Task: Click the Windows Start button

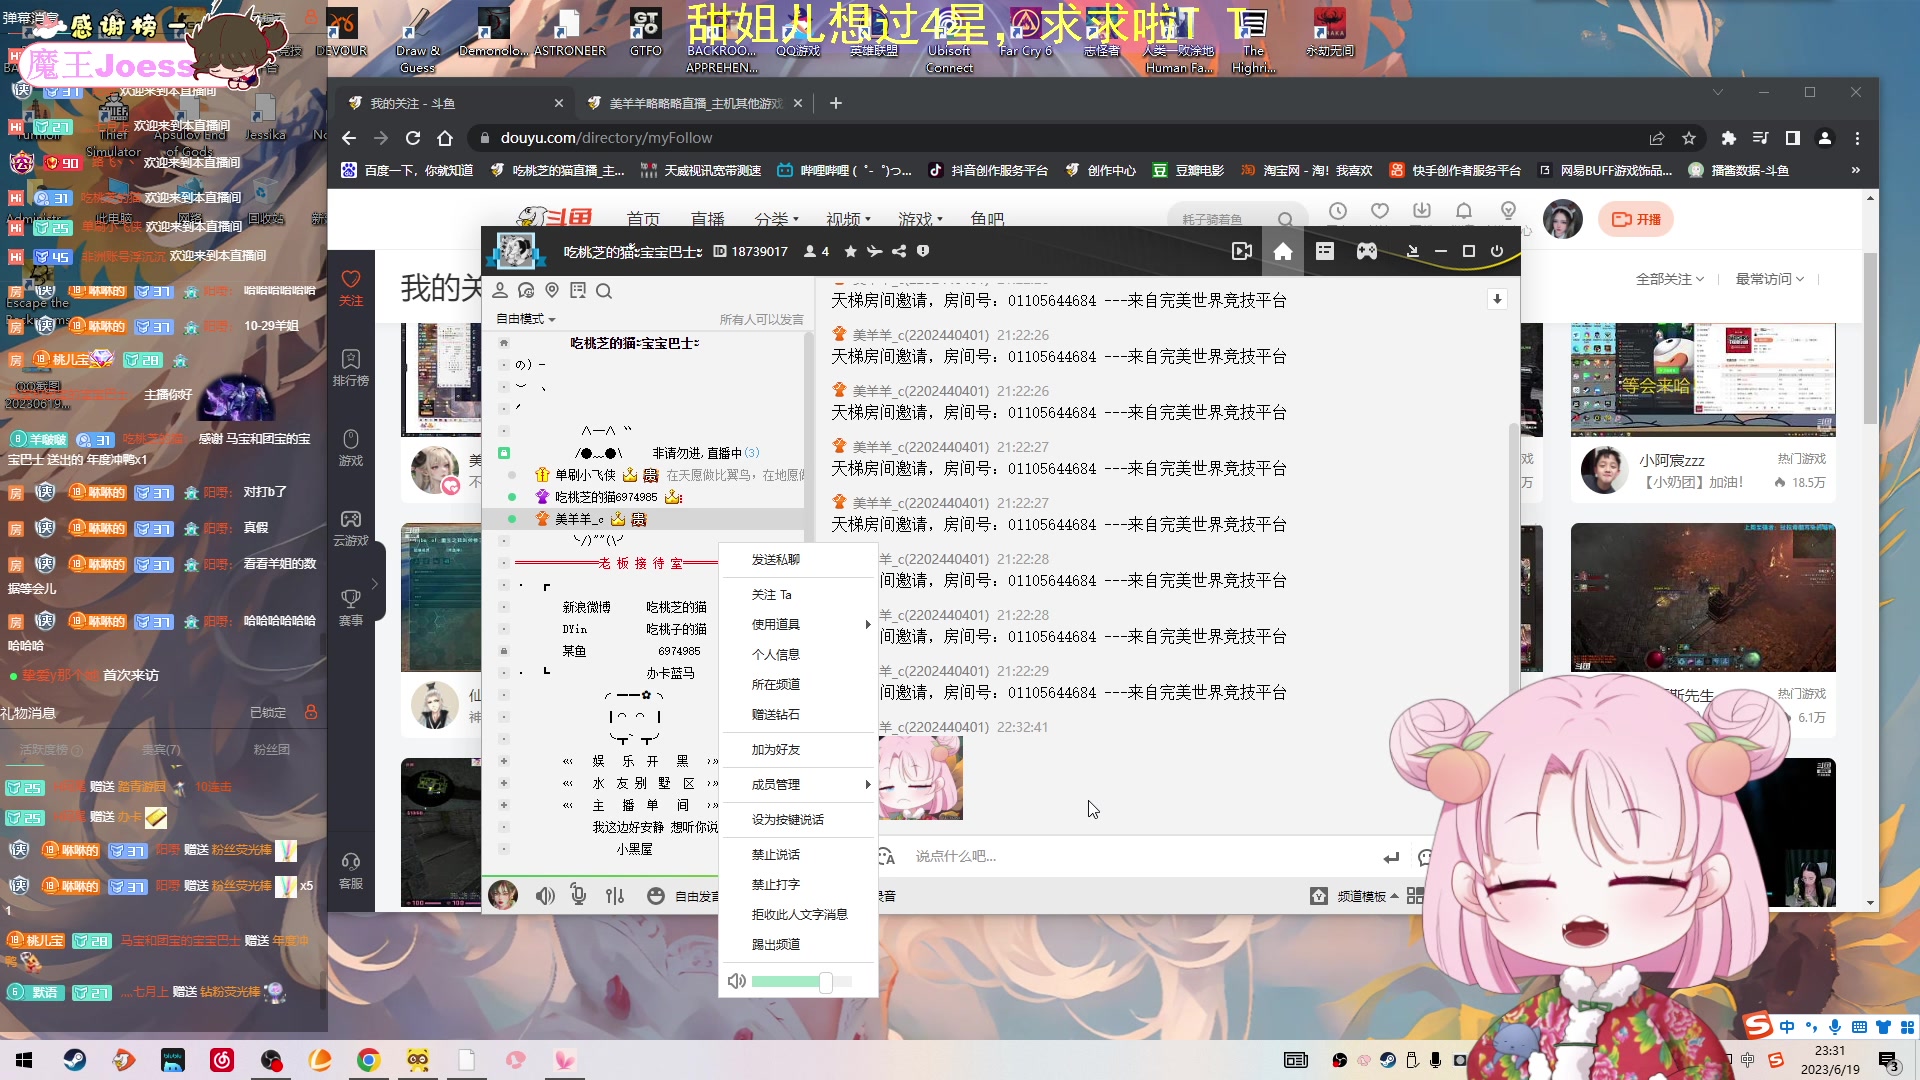Action: [25, 1060]
